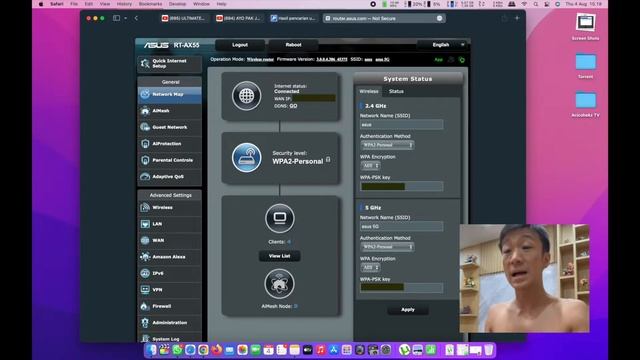The image size is (640, 360).
Task: Open System Log page
Action: point(169,339)
